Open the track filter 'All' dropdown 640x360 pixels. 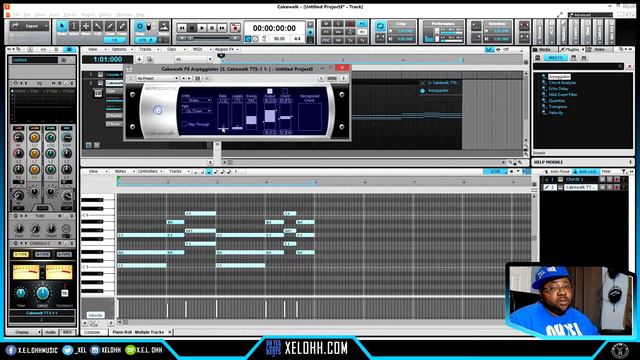(193, 59)
